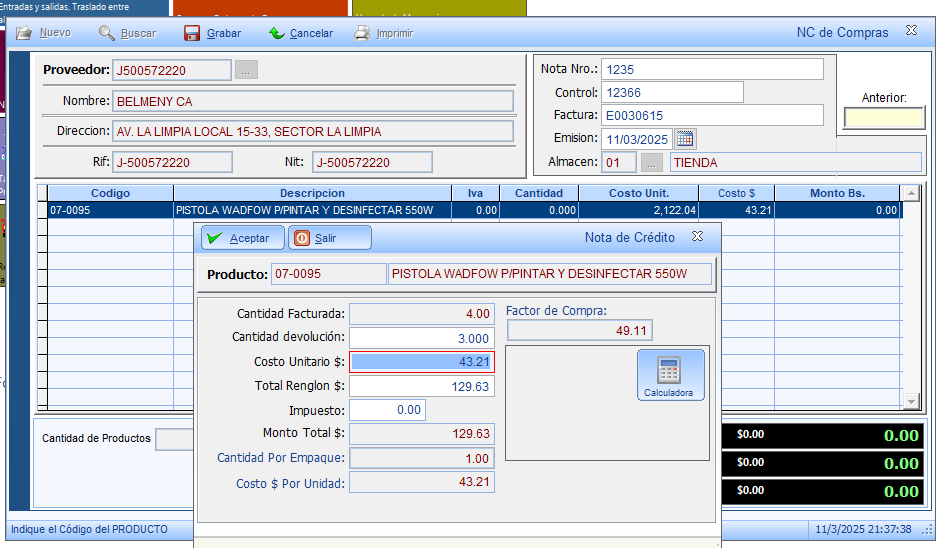This screenshot has width=947, height=548.
Task: Click the Nuevo toolbar icon
Action: coord(23,33)
